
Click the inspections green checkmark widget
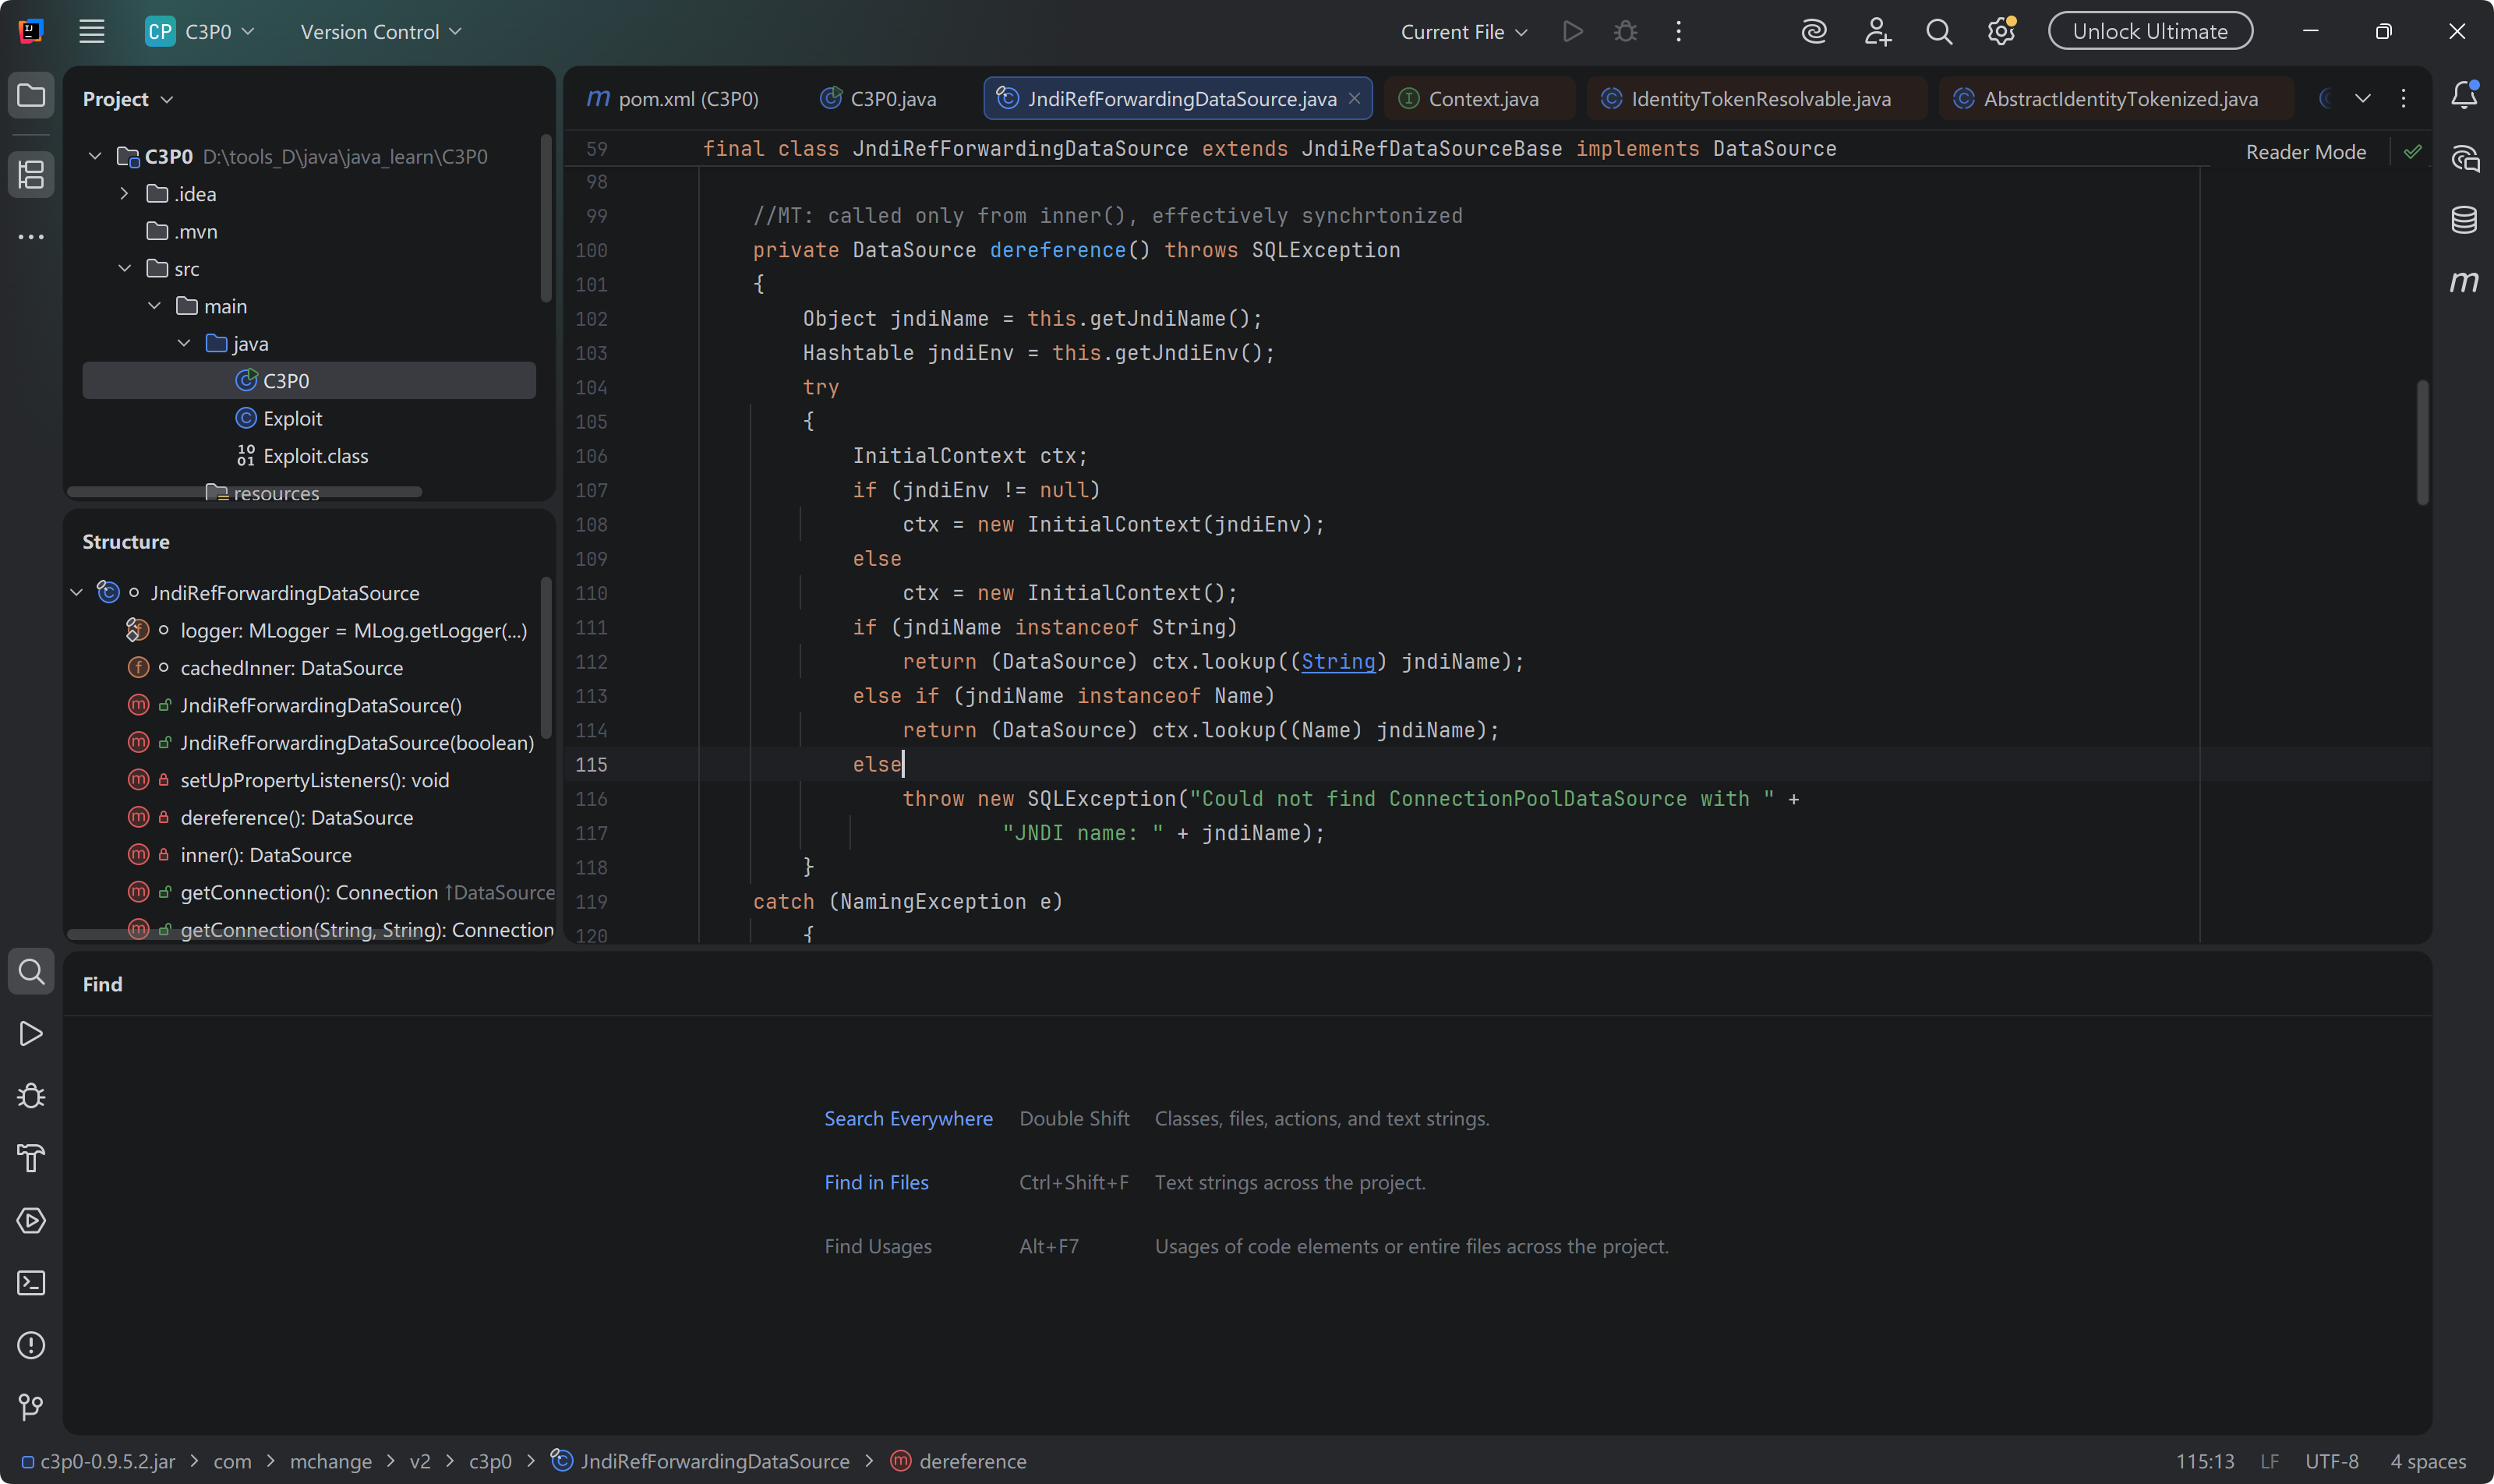click(x=2413, y=152)
